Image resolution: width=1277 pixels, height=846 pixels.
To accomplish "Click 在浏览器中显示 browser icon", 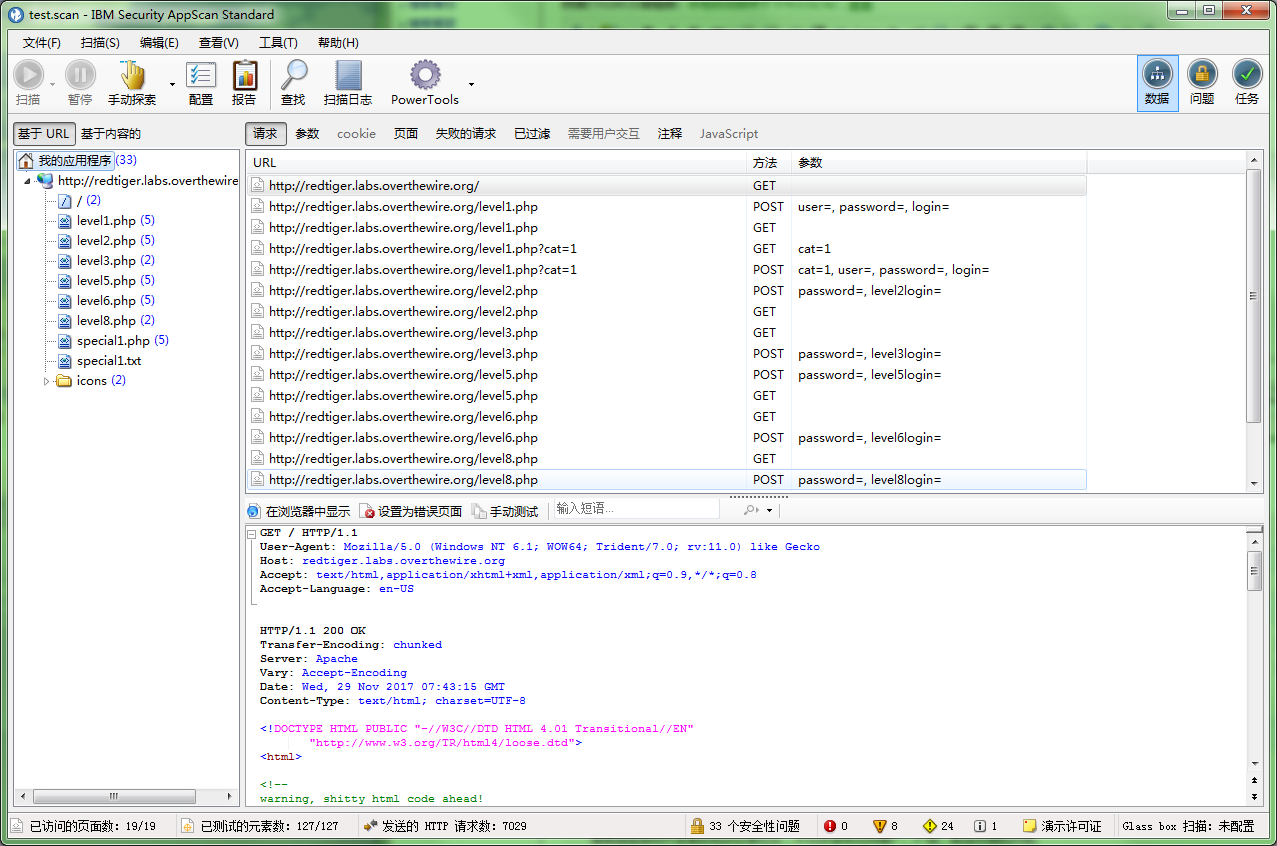I will [x=253, y=511].
